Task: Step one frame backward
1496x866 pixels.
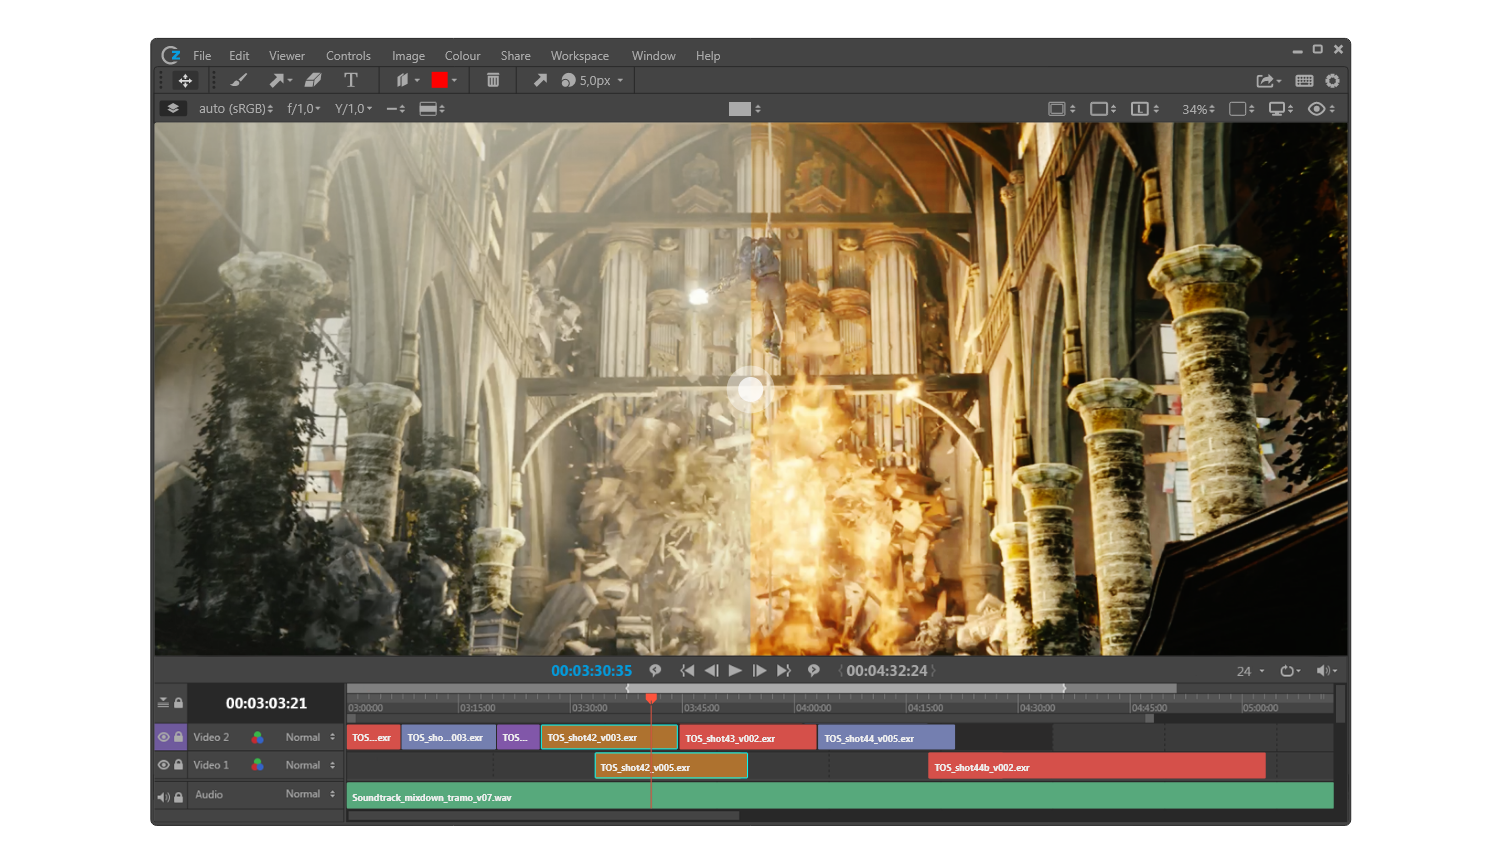Action: pos(711,670)
